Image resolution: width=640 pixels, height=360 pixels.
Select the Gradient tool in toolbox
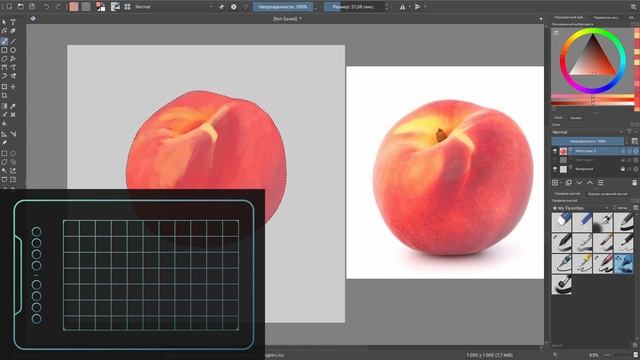click(4, 106)
